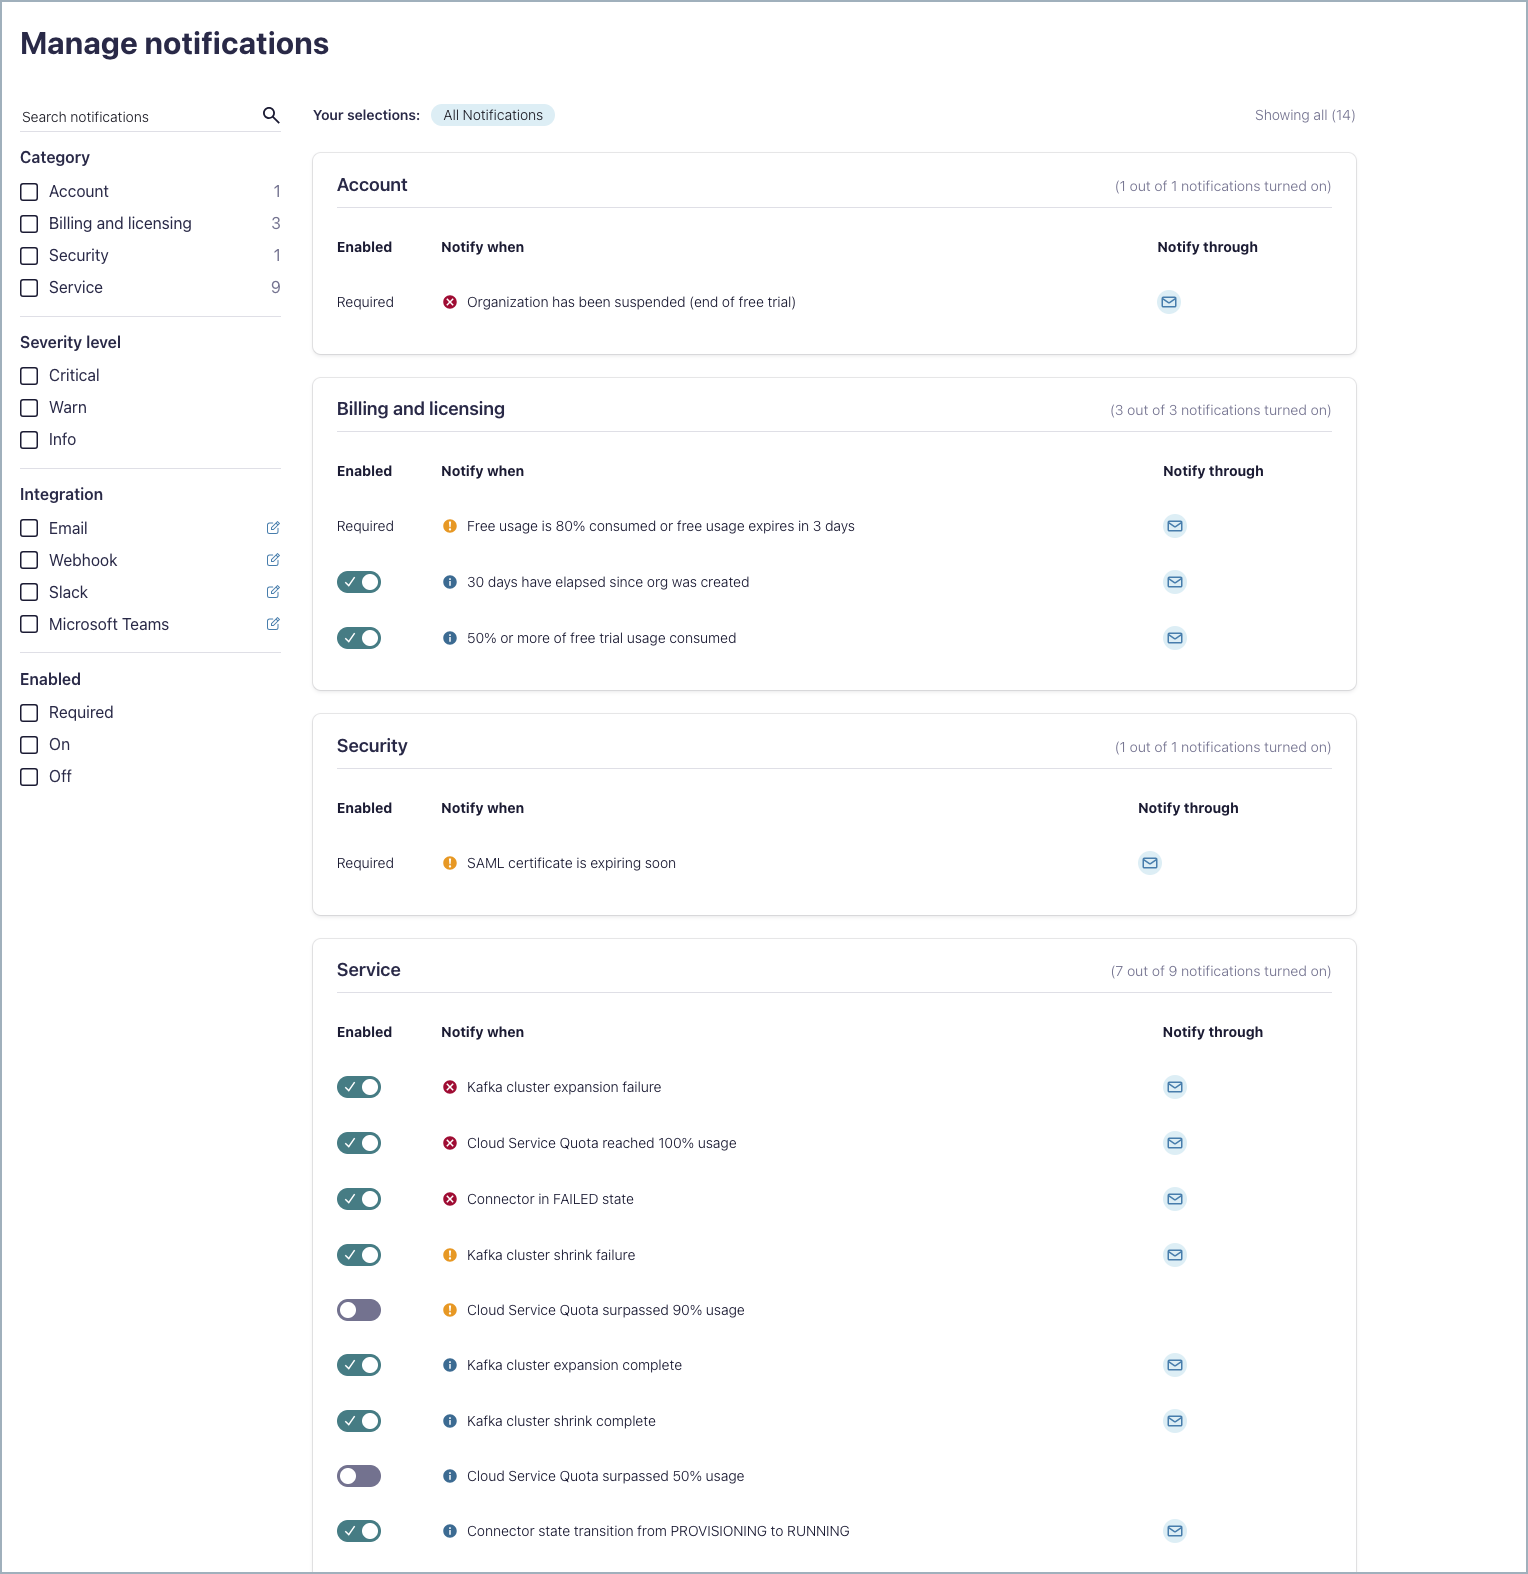Click the All Notifications selection chip

(x=493, y=115)
